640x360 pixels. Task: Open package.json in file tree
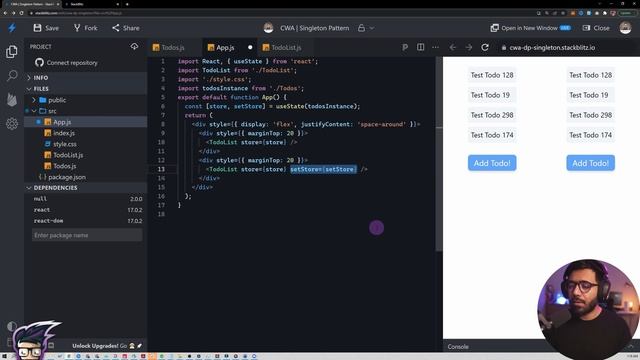pyautogui.click(x=86, y=177)
